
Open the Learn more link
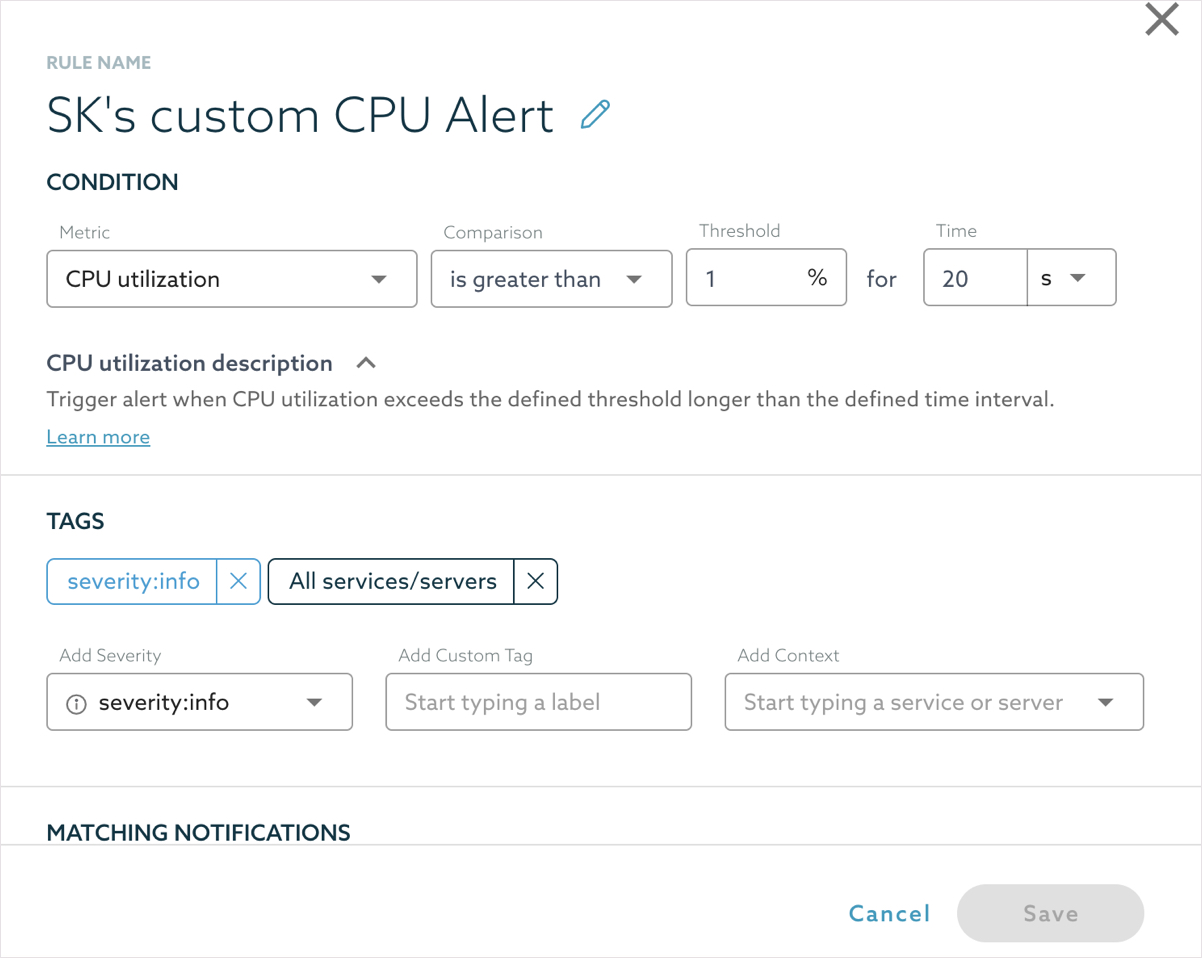click(97, 436)
